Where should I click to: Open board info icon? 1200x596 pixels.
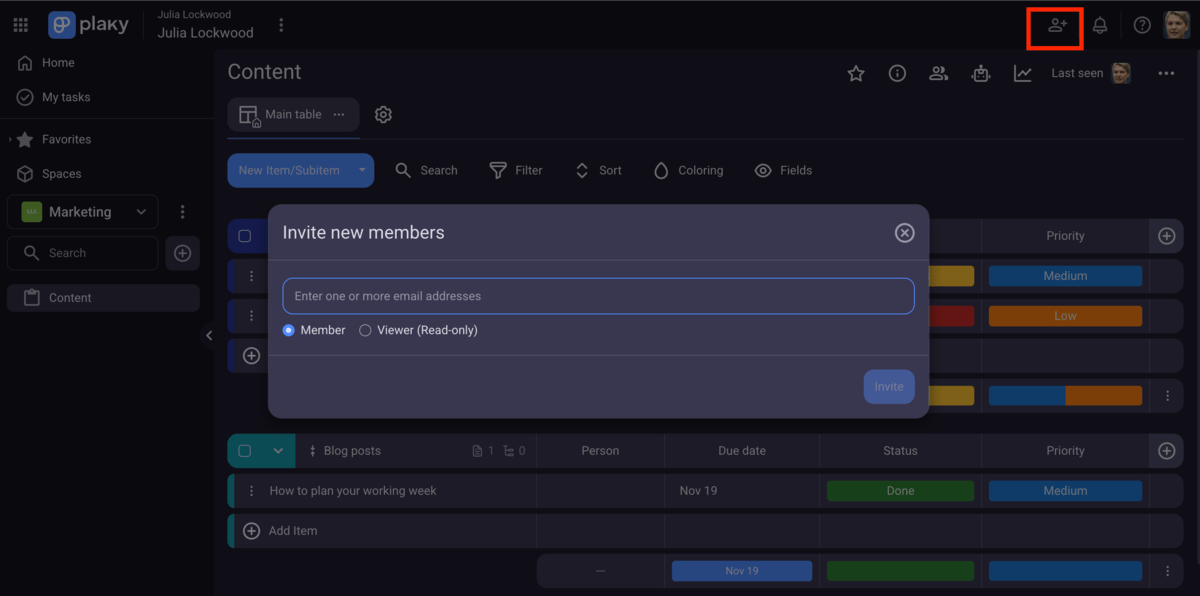click(897, 73)
